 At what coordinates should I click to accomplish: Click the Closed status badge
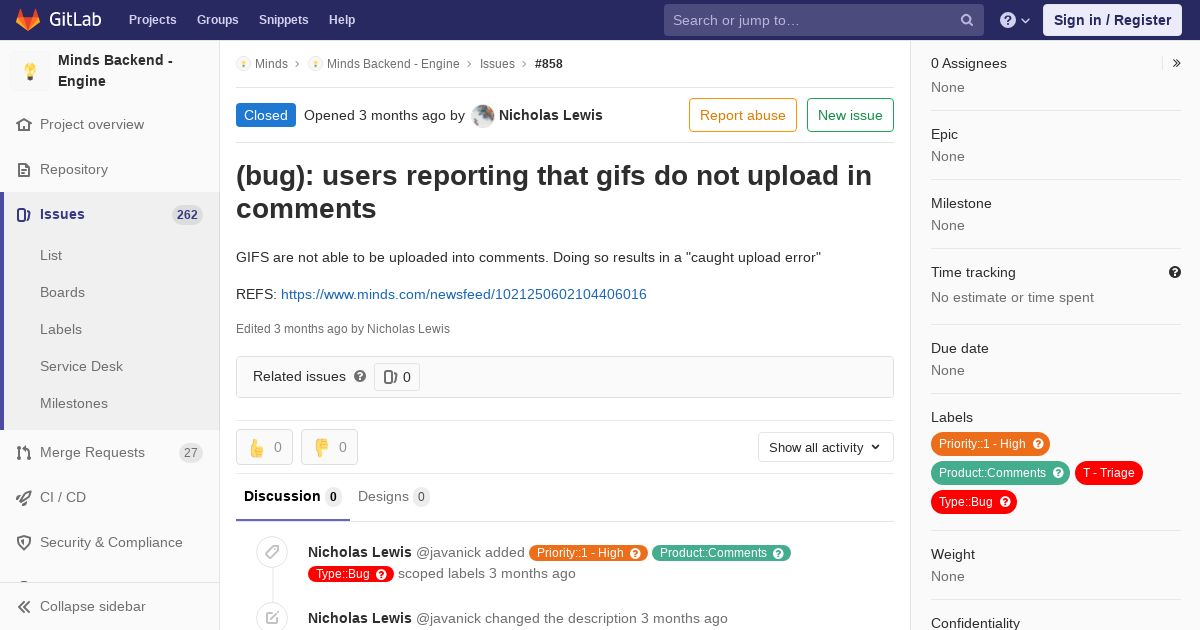pos(266,115)
